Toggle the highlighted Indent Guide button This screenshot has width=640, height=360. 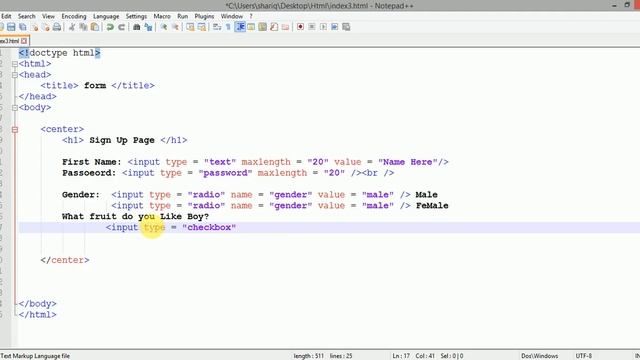[240, 27]
